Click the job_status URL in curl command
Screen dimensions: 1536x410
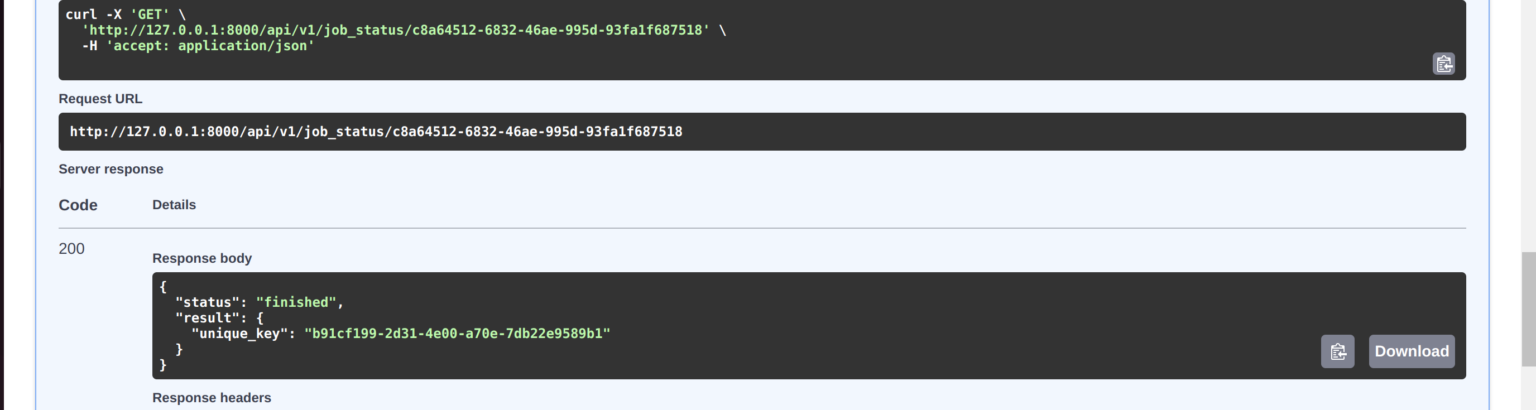[x=396, y=30]
